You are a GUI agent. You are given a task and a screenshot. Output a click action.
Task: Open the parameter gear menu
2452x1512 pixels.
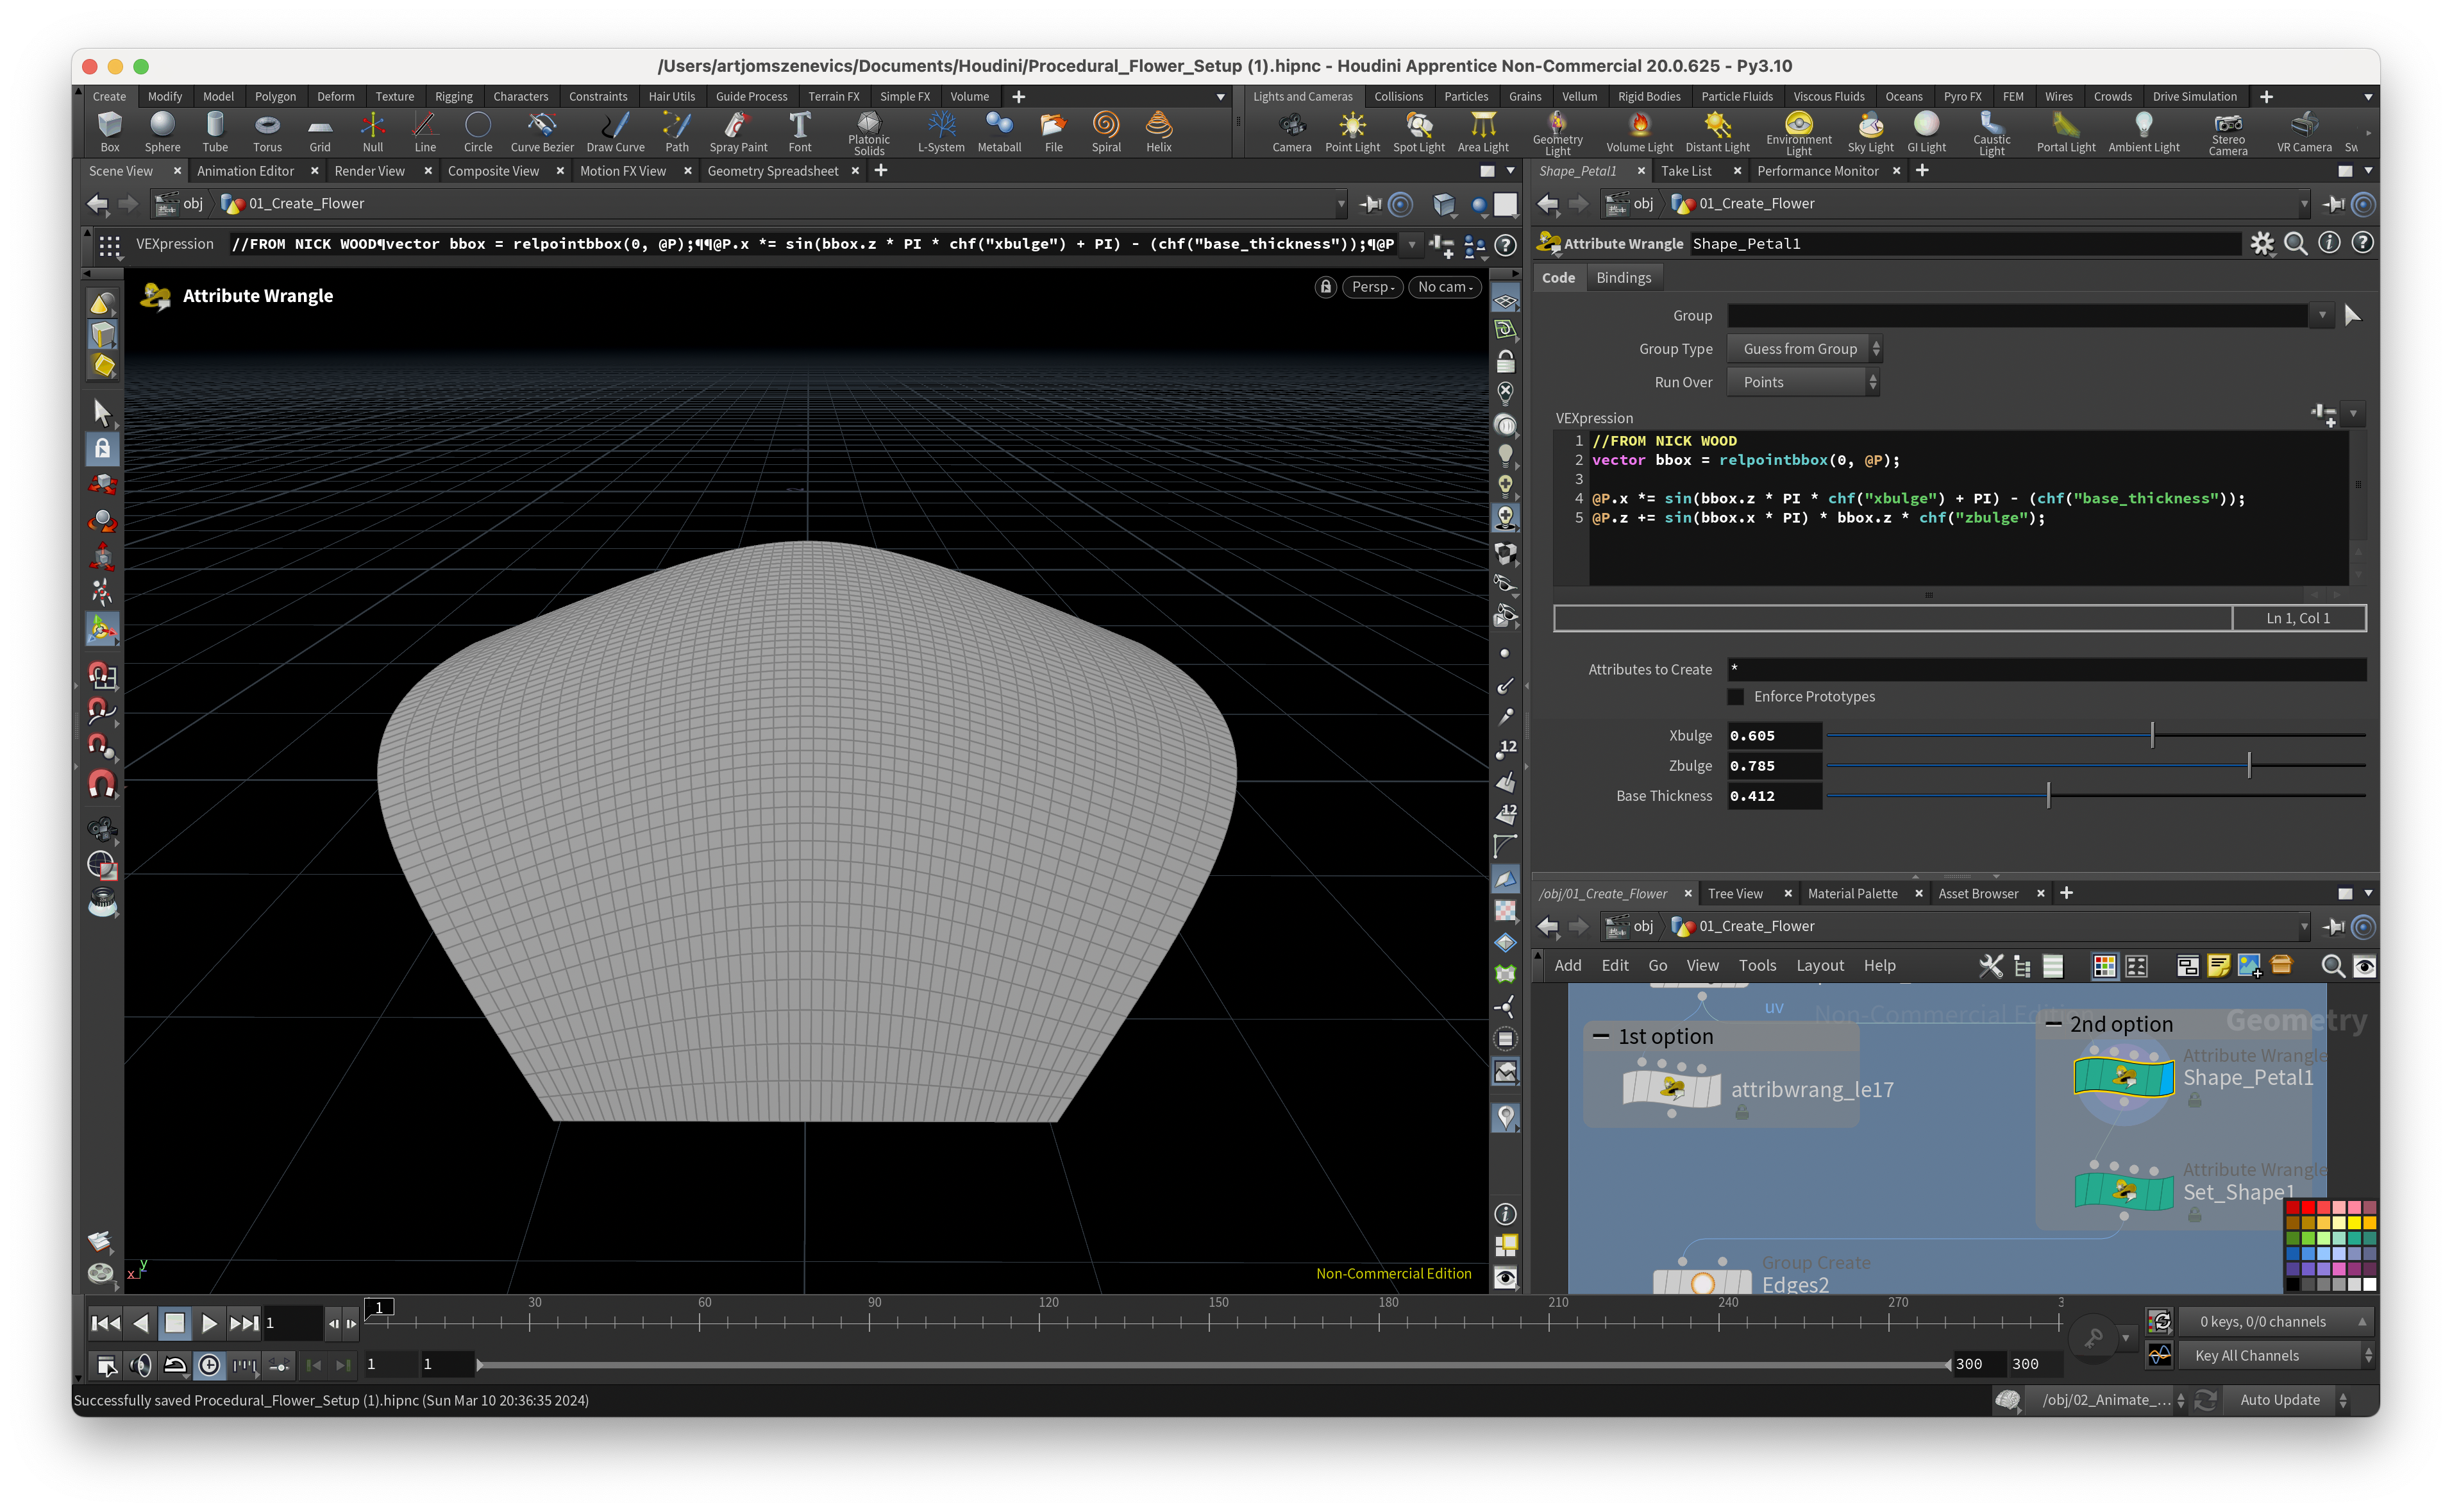[x=2261, y=243]
